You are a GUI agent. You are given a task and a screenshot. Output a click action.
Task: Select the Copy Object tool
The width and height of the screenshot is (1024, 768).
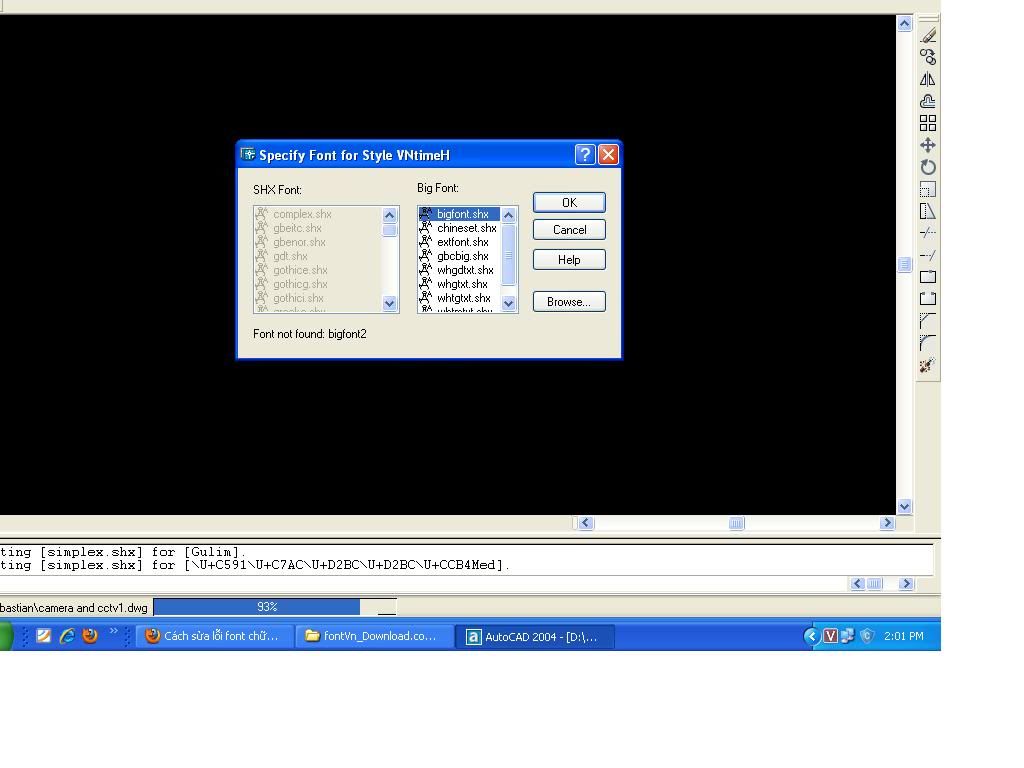[928, 57]
